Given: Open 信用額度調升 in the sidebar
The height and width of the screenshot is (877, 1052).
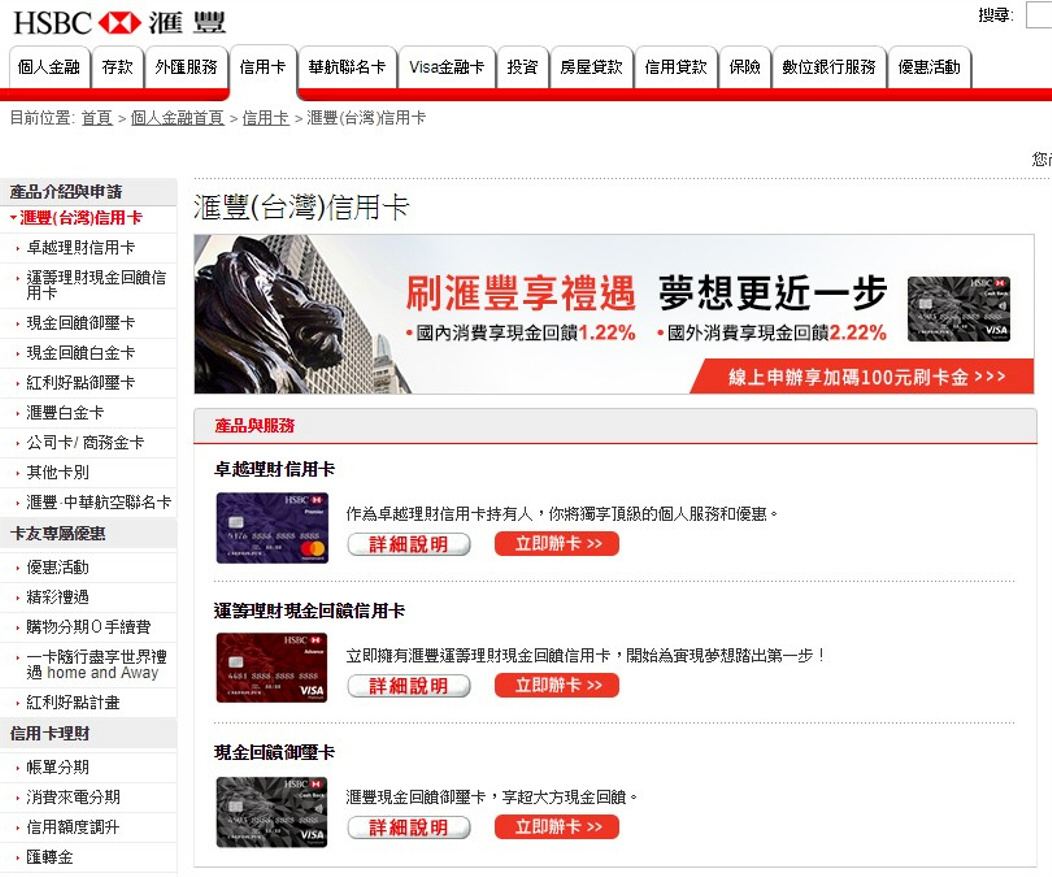Looking at the screenshot, I should pyautogui.click(x=73, y=827).
